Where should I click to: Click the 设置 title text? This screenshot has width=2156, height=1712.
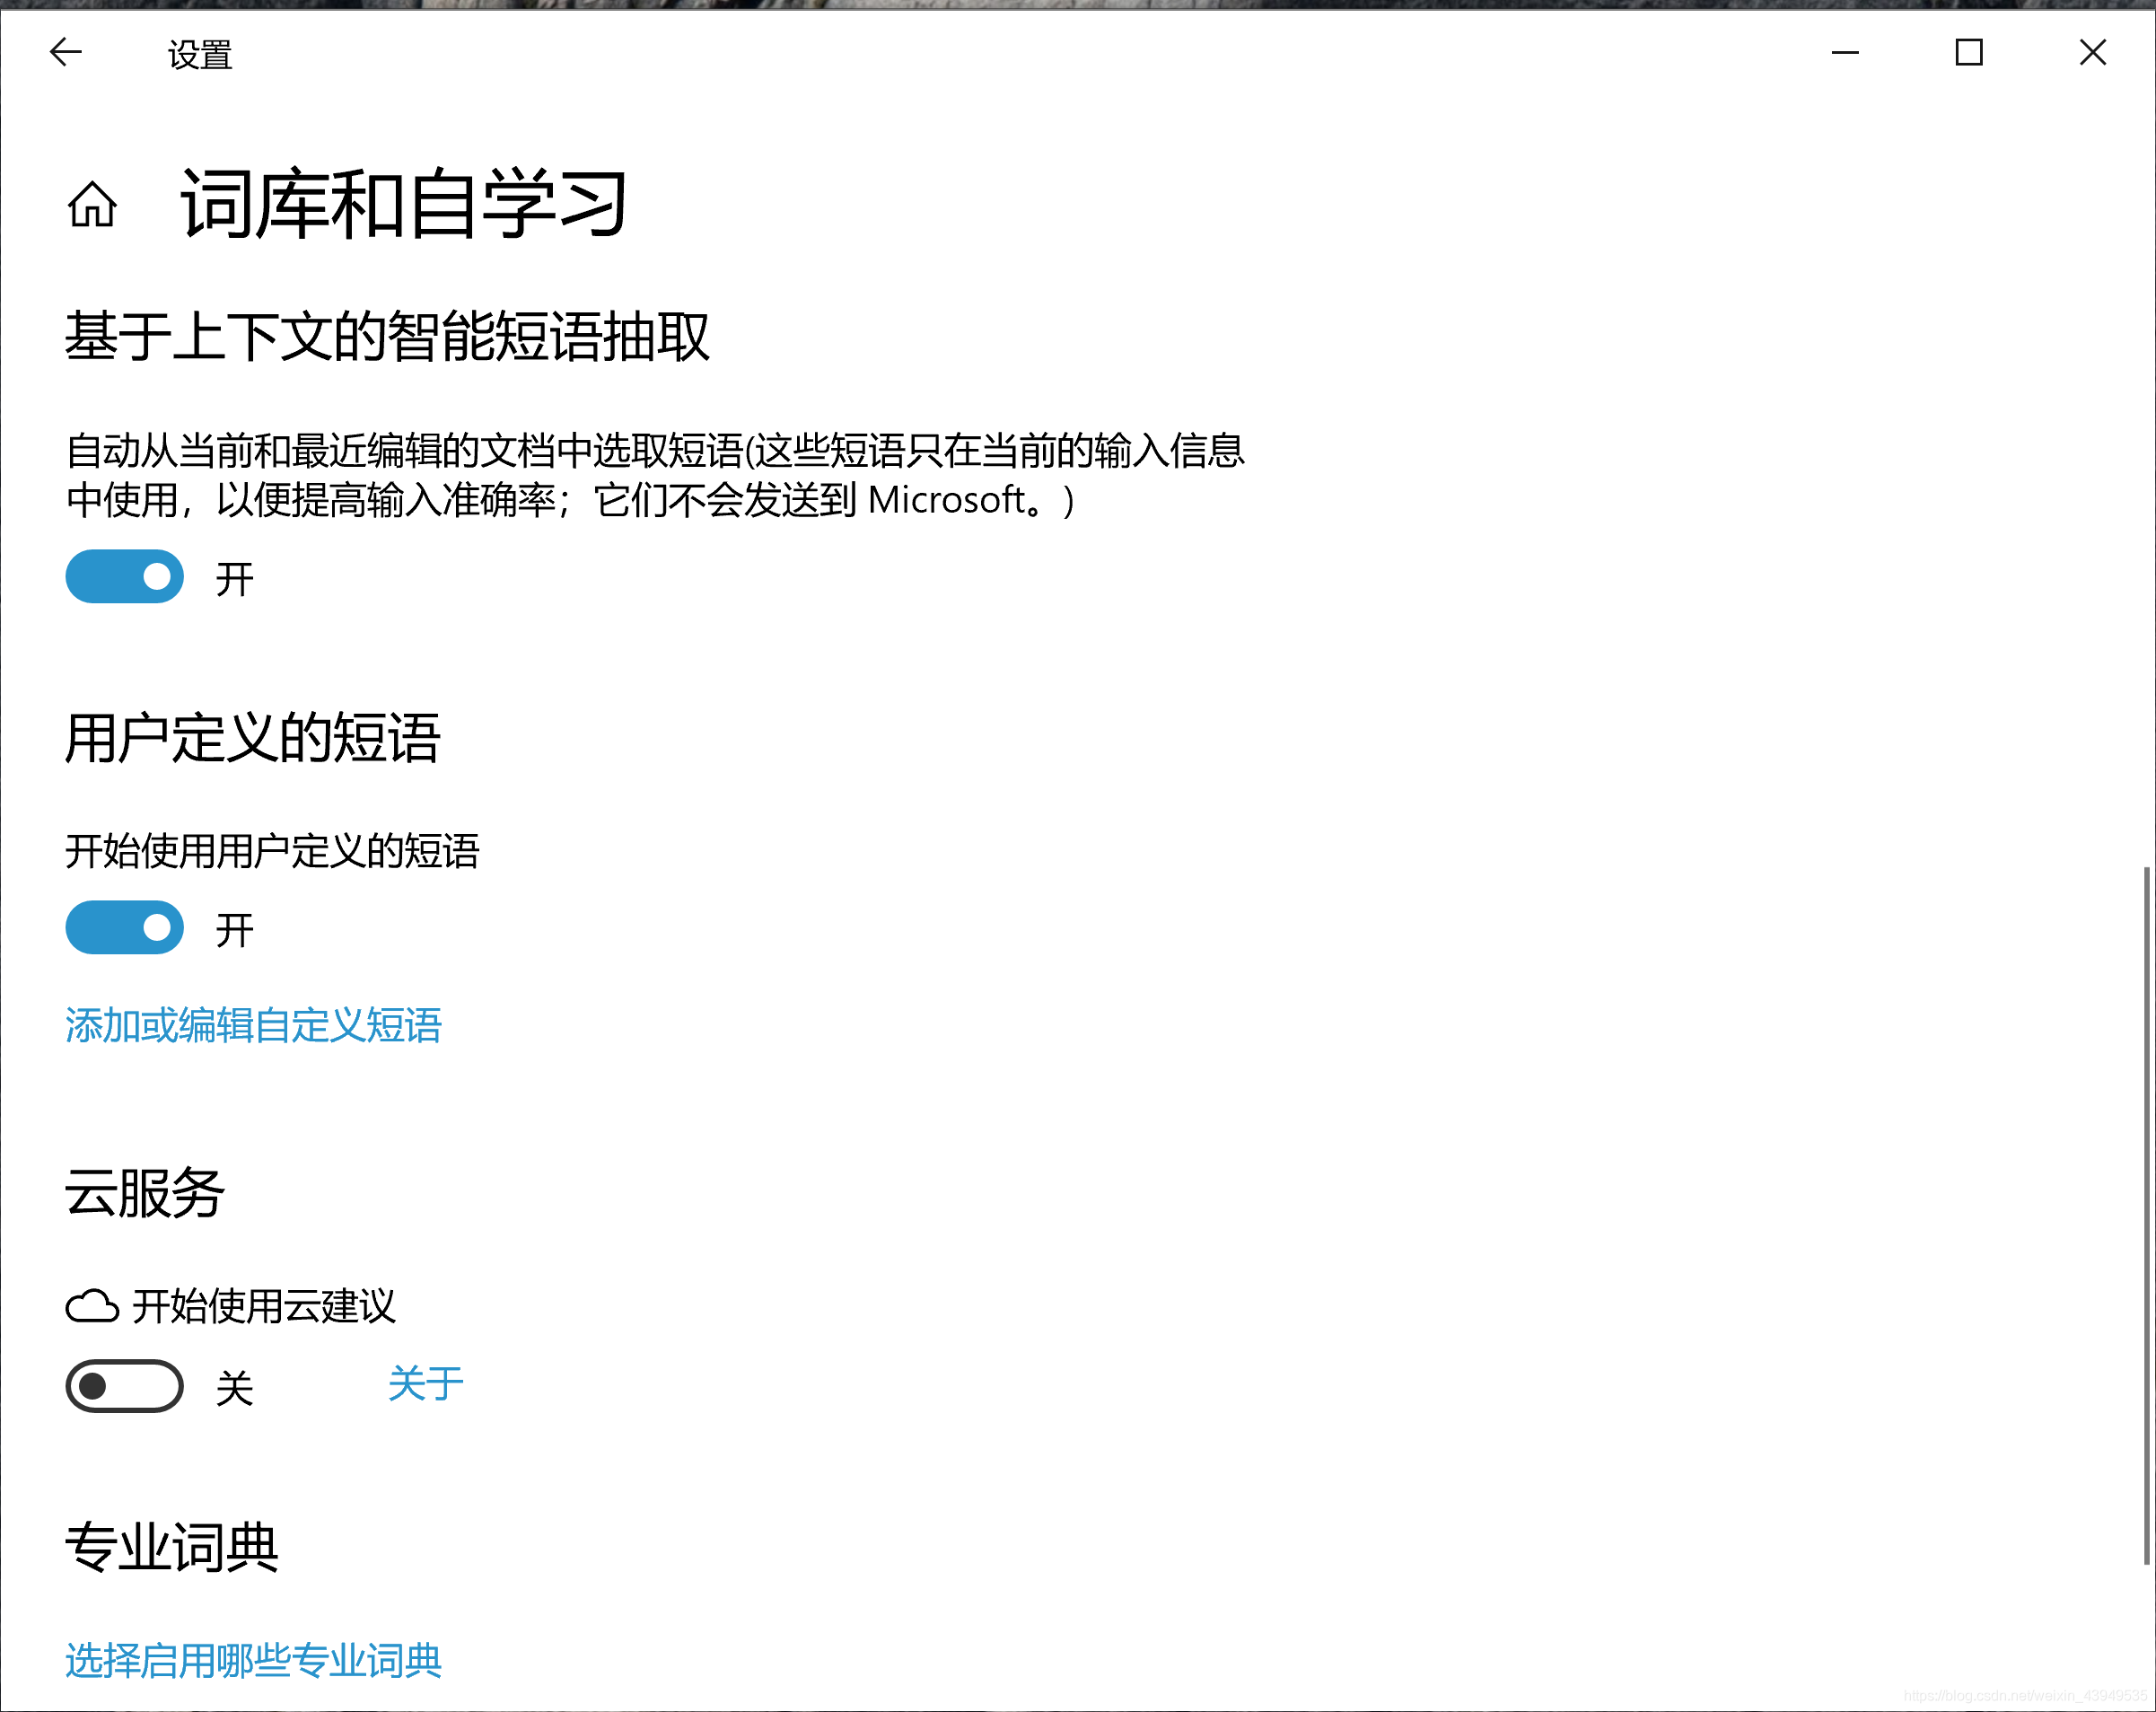pos(200,55)
